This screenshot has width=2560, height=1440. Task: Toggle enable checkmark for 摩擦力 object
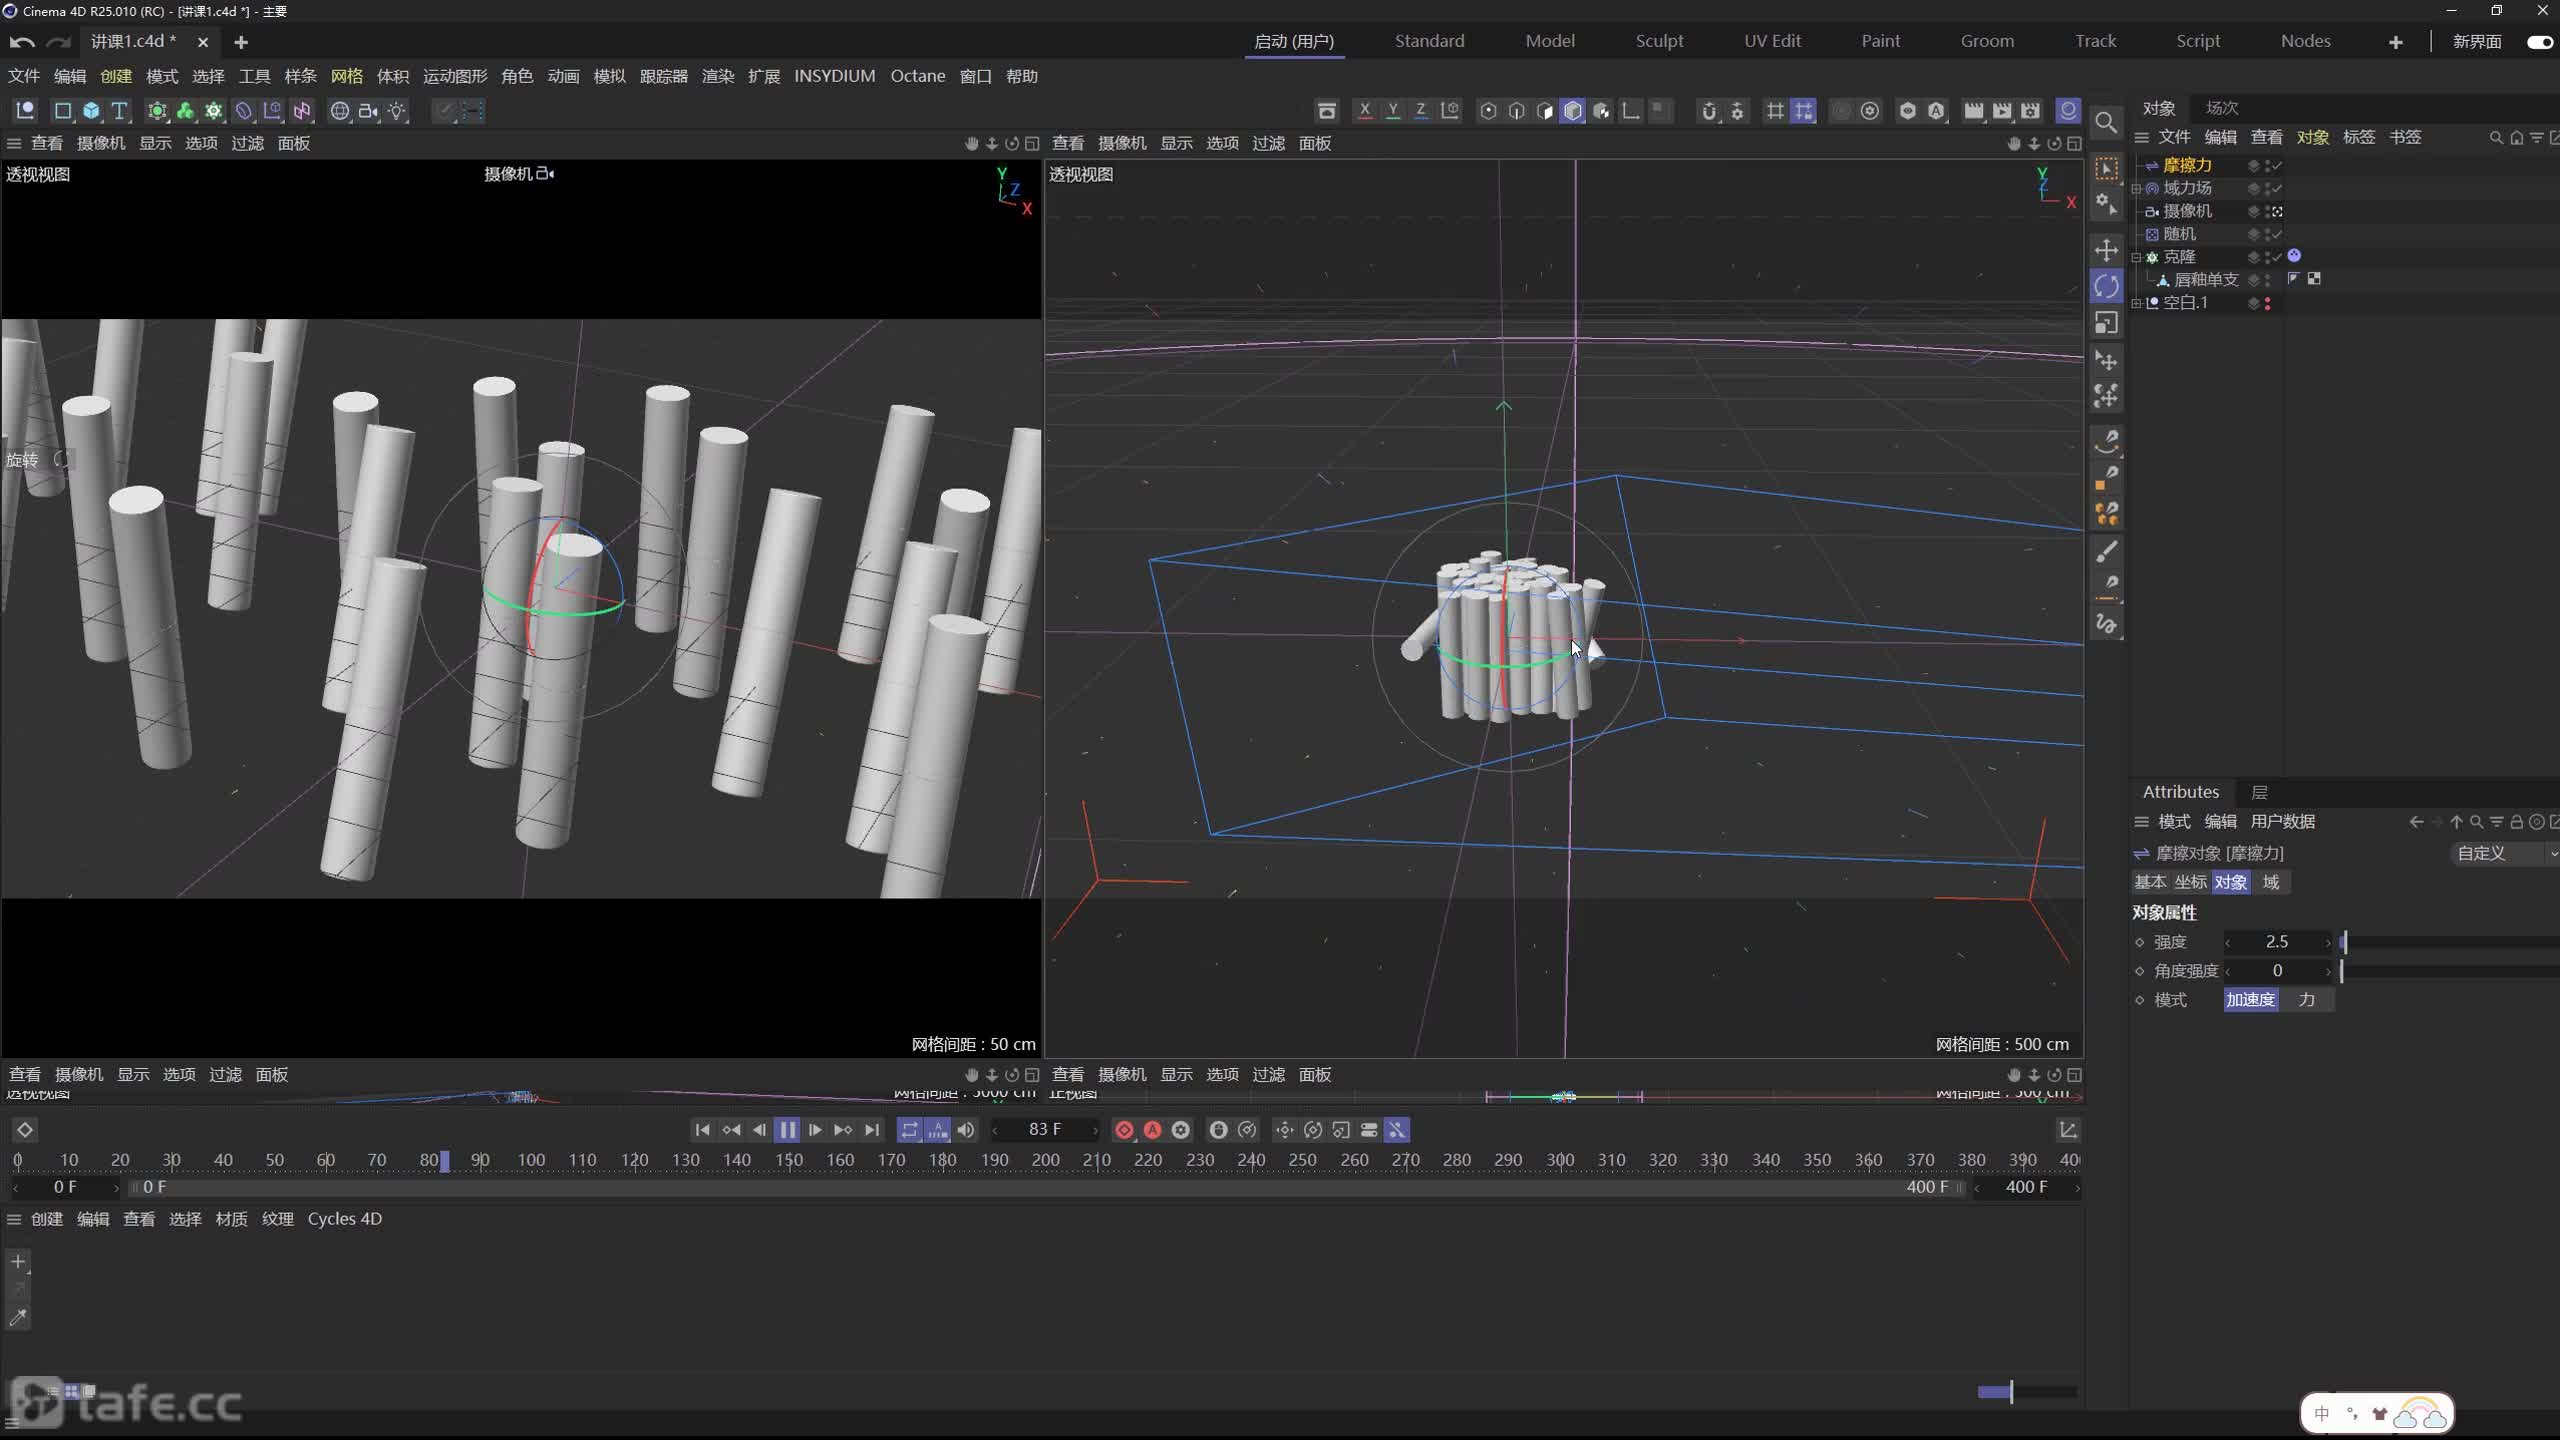click(2277, 165)
